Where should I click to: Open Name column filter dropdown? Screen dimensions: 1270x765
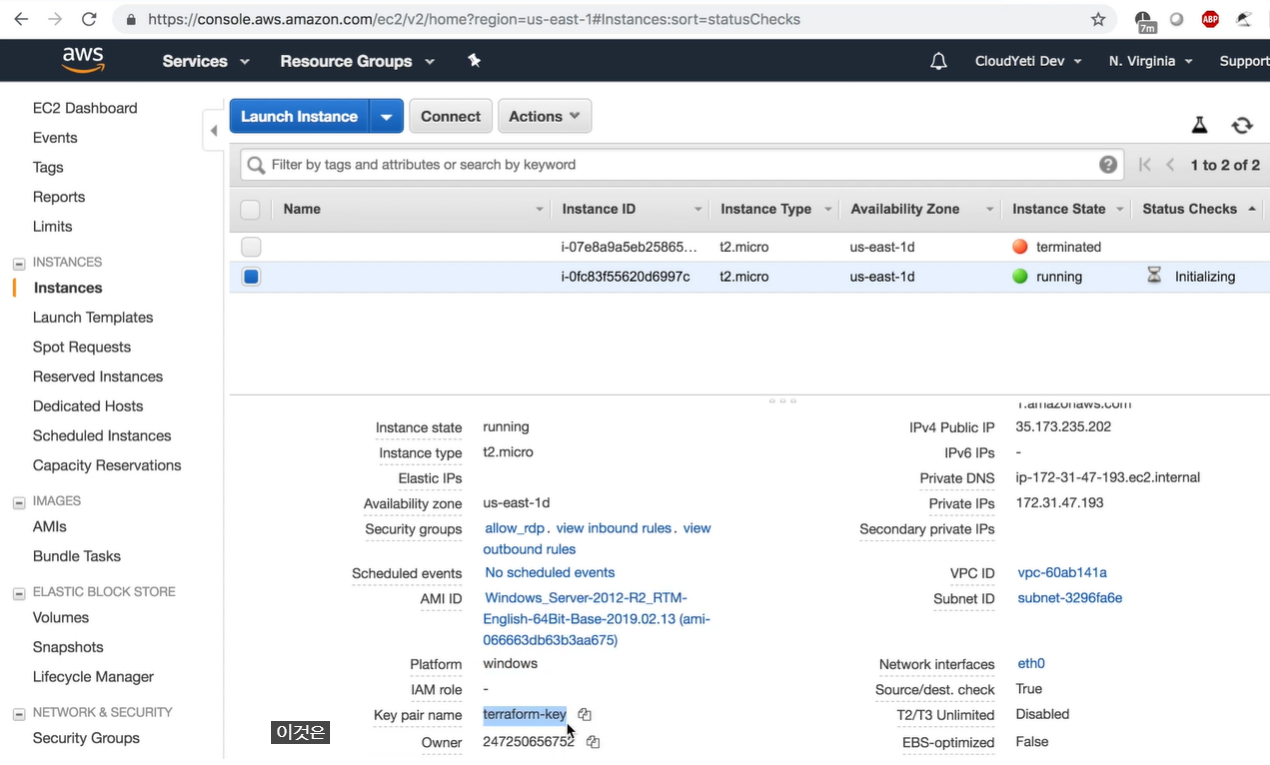pos(540,209)
